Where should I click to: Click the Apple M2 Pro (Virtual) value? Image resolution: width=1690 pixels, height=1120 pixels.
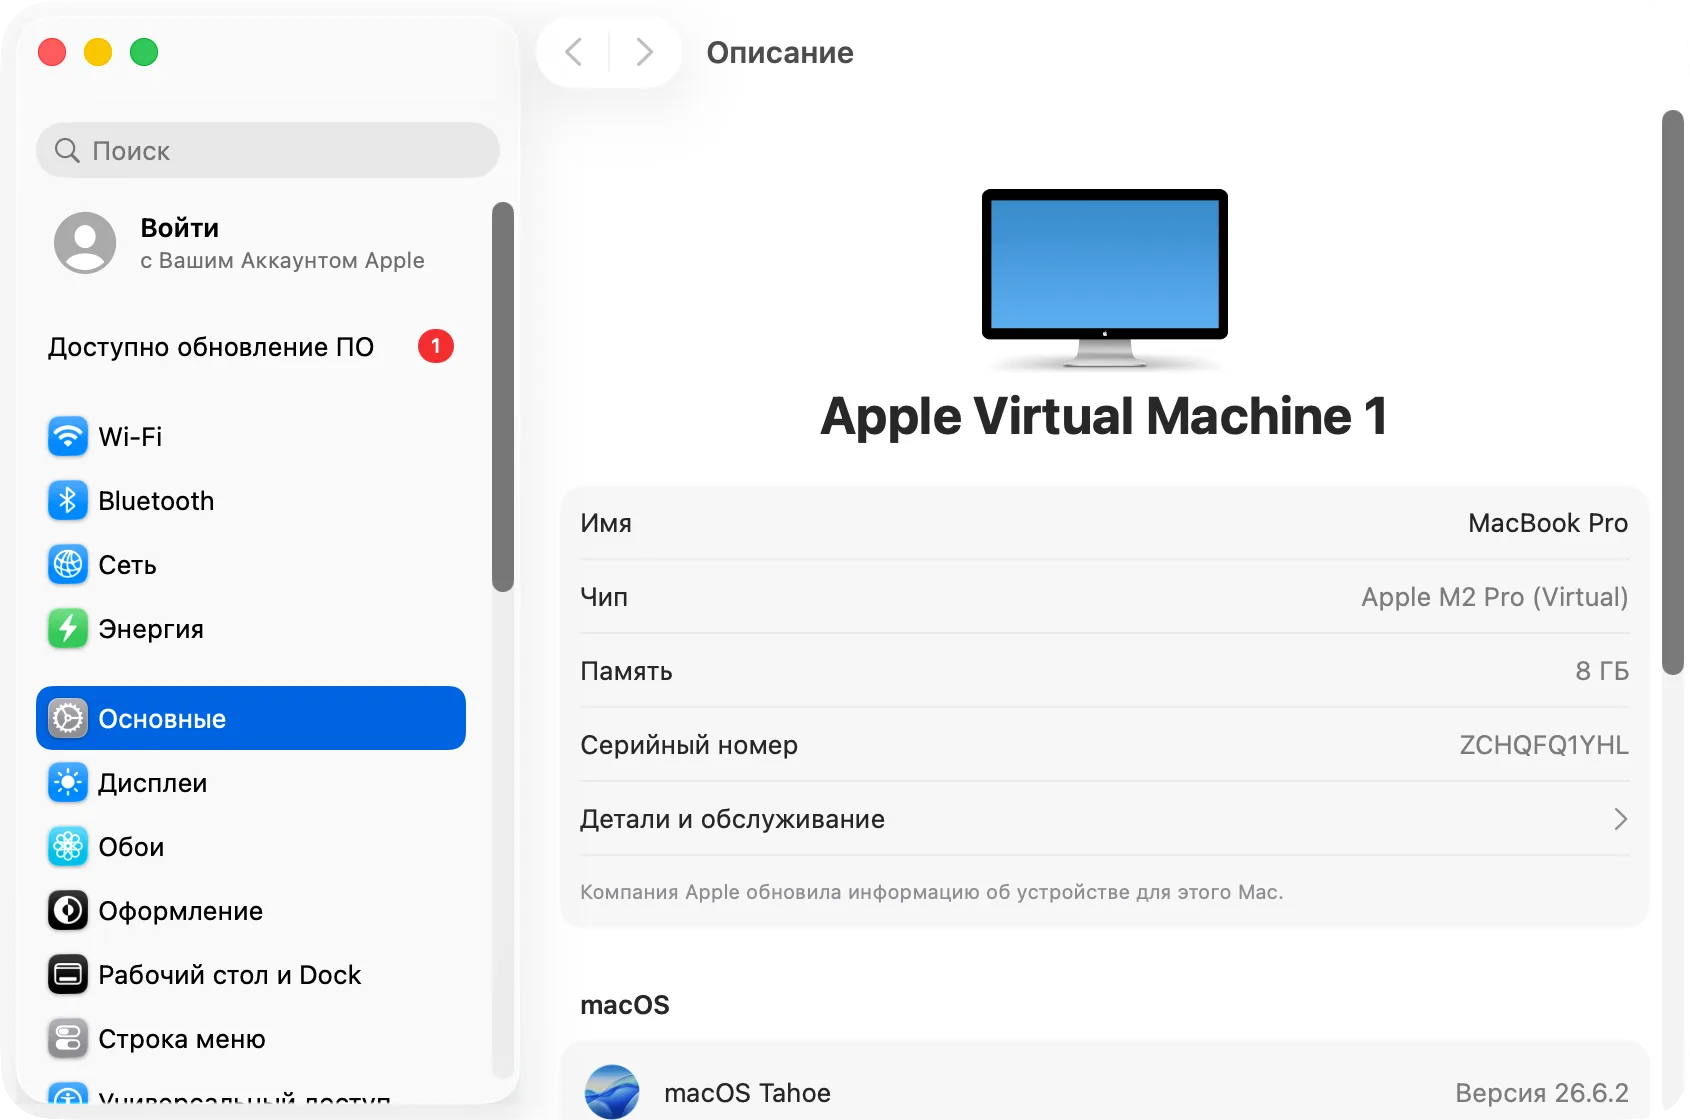(1495, 597)
